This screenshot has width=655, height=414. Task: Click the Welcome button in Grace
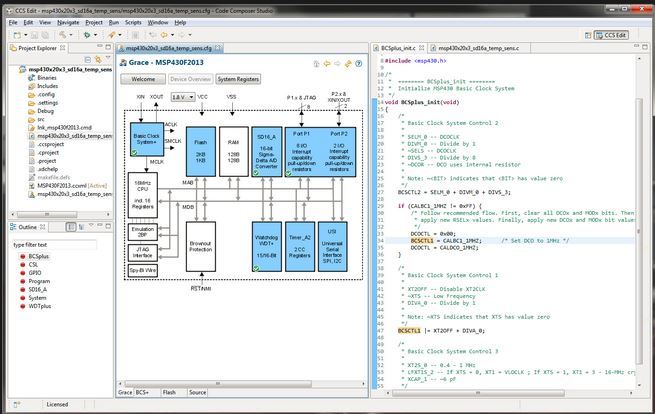pyautogui.click(x=143, y=78)
